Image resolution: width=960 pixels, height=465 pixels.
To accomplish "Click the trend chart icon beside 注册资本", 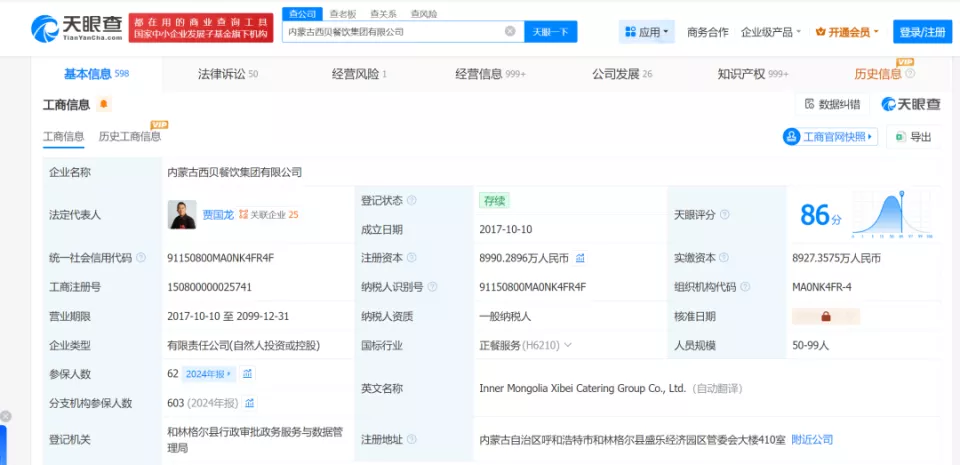I will (x=580, y=258).
